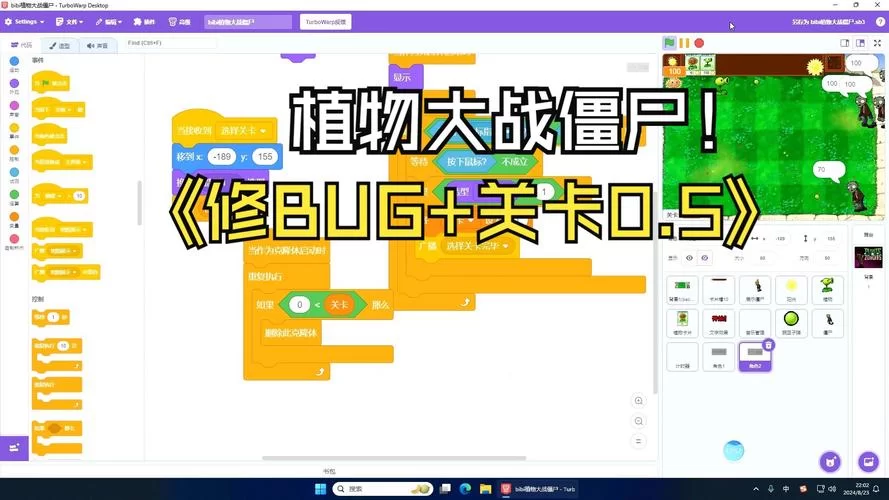The width and height of the screenshot is (889, 500).
Task: Open the advanced settings menu item
Action: (180, 22)
